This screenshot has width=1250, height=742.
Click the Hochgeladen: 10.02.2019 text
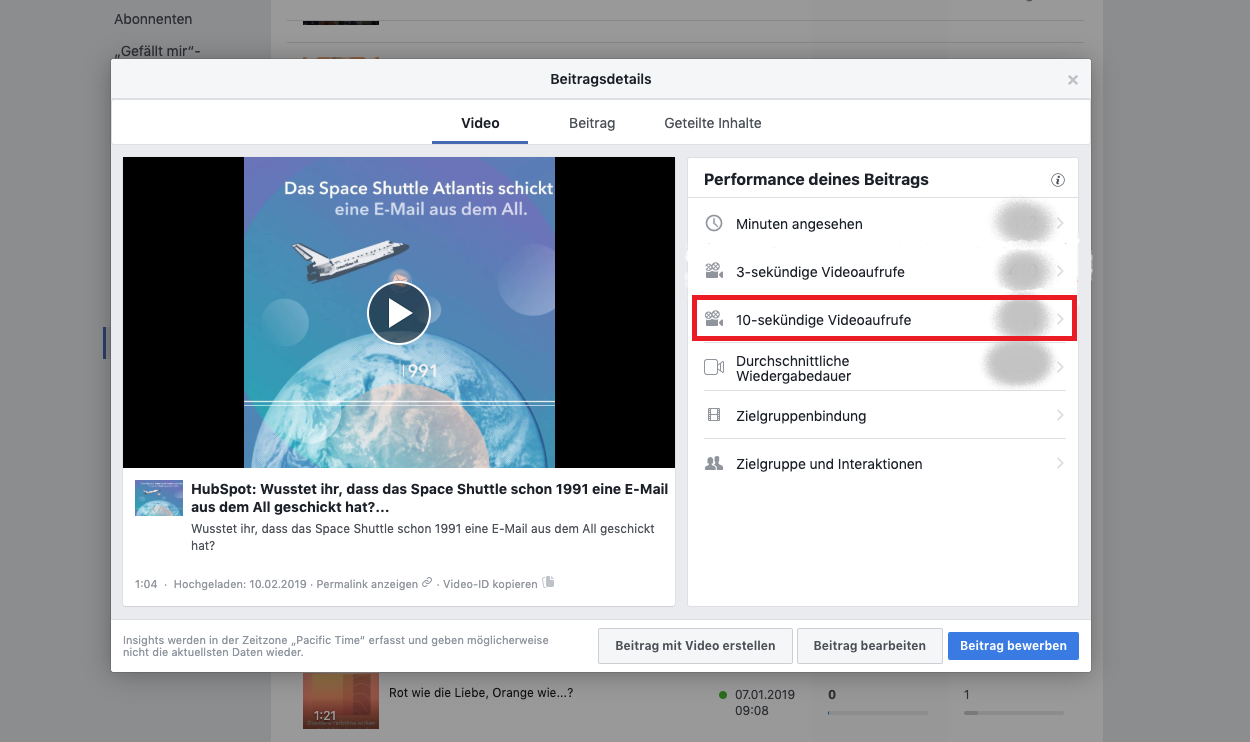coord(240,584)
